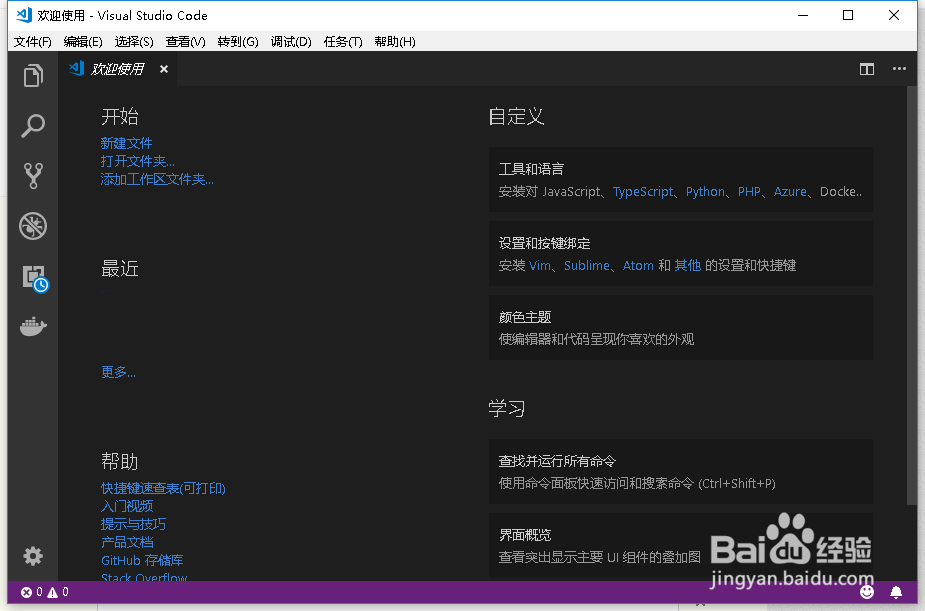Install Vim keybindings via the Vim link
The height and width of the screenshot is (611, 925).
pos(540,265)
